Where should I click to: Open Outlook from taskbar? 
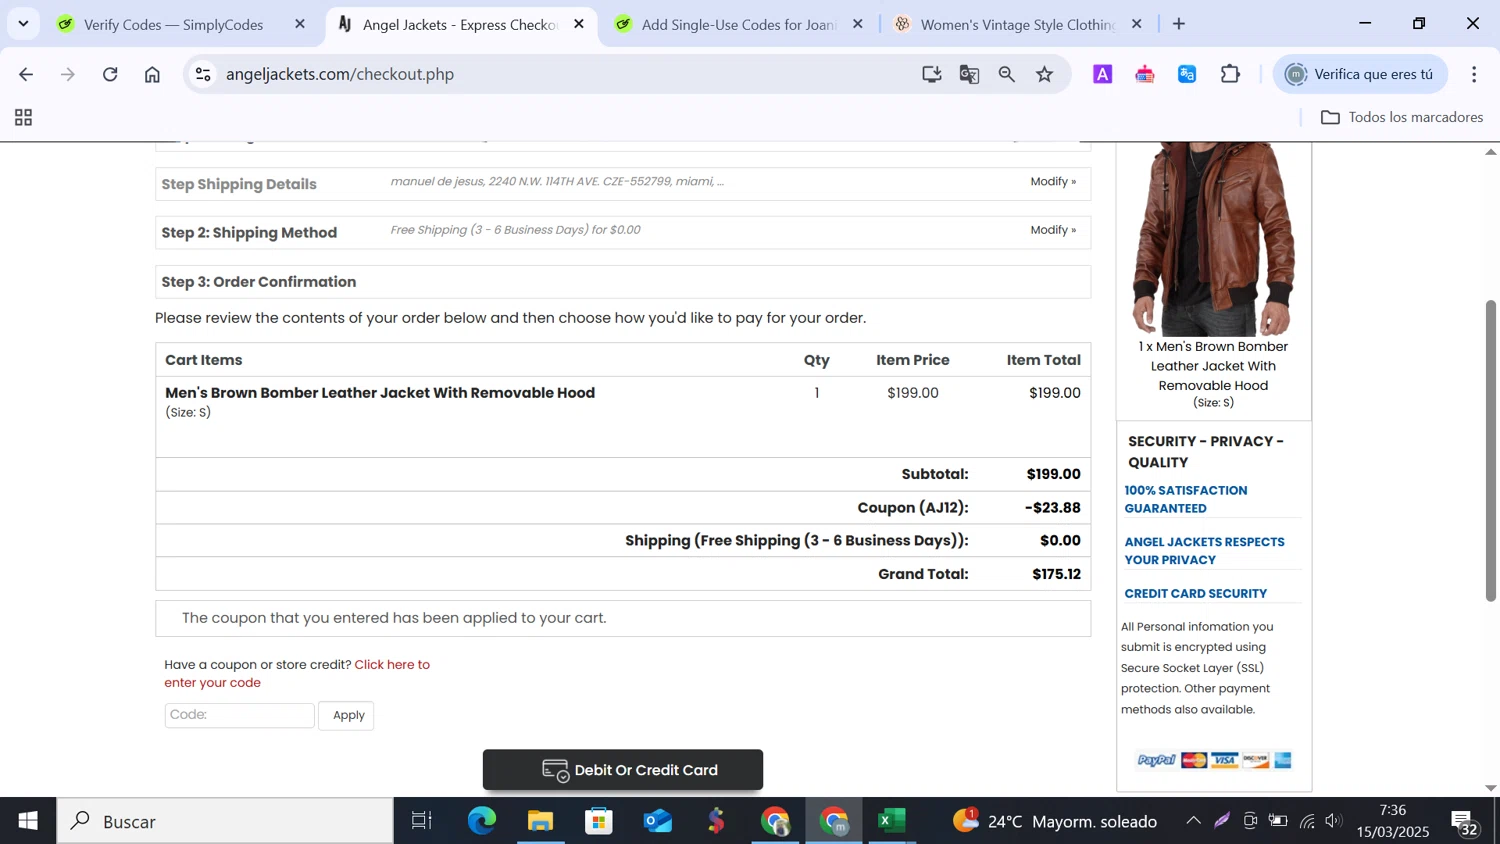click(x=658, y=821)
